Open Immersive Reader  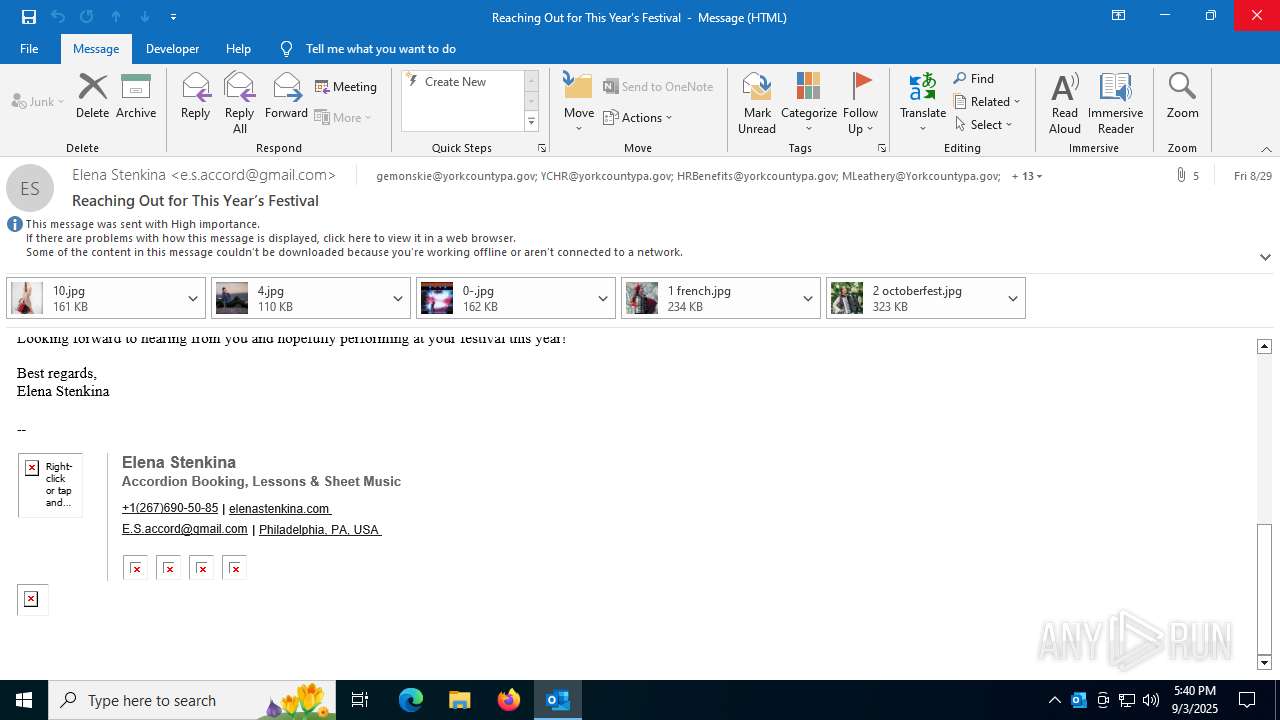[1115, 103]
